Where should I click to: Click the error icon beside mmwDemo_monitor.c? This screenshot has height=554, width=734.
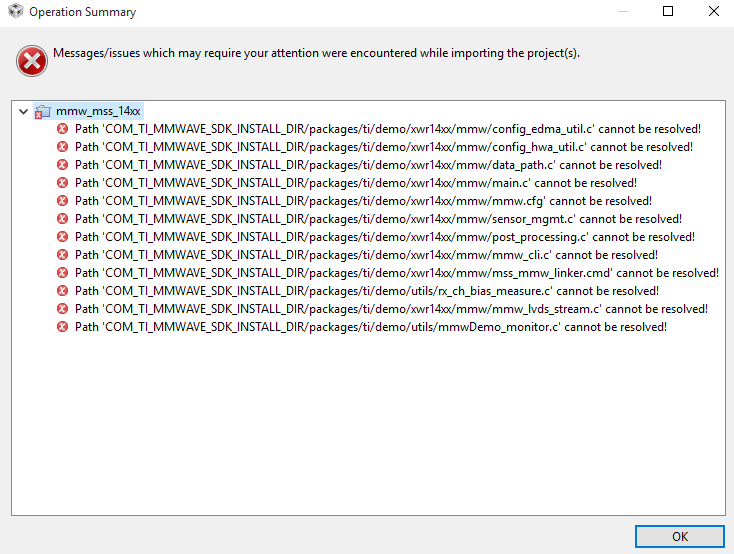63,327
